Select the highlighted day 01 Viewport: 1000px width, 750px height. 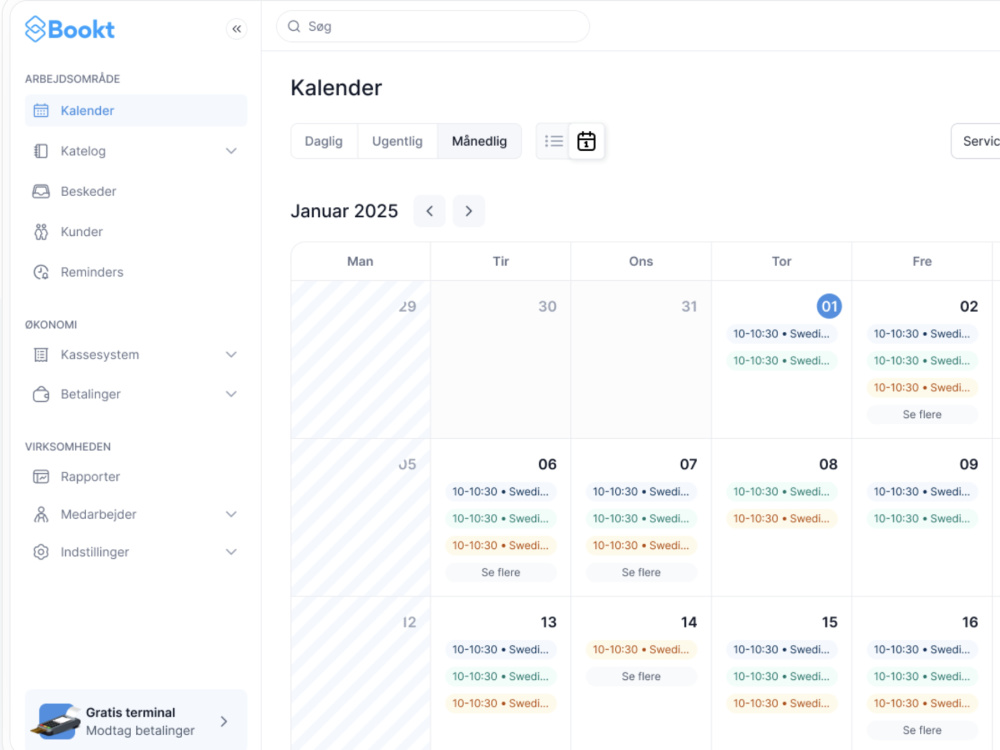(x=829, y=306)
